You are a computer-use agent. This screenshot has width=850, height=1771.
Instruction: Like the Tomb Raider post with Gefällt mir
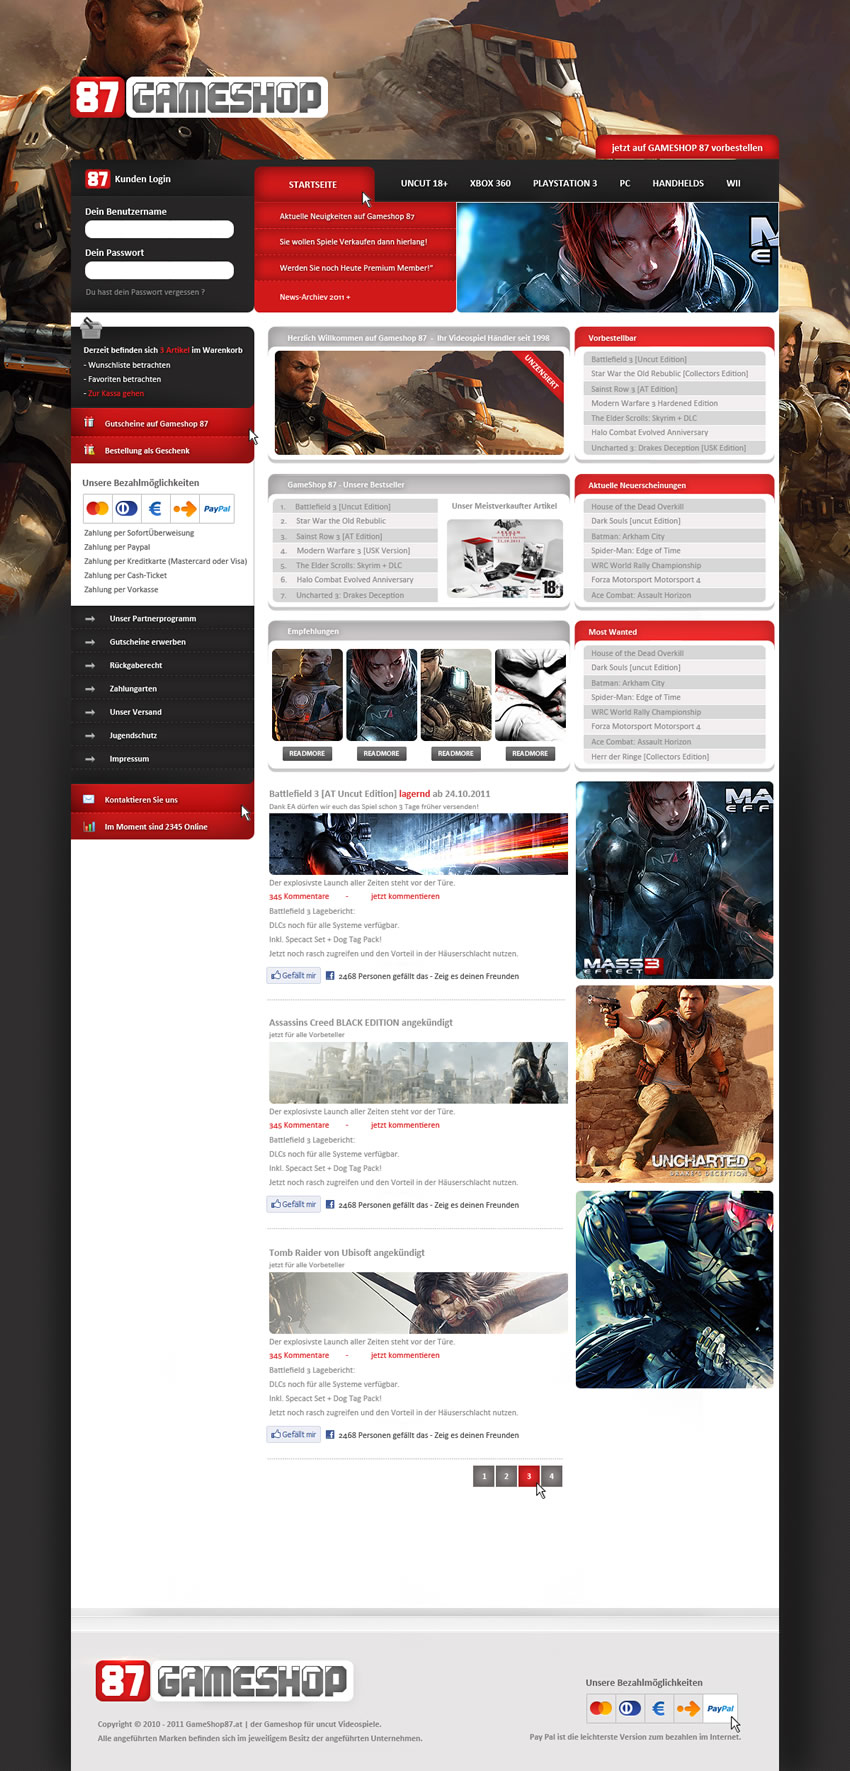293,1434
